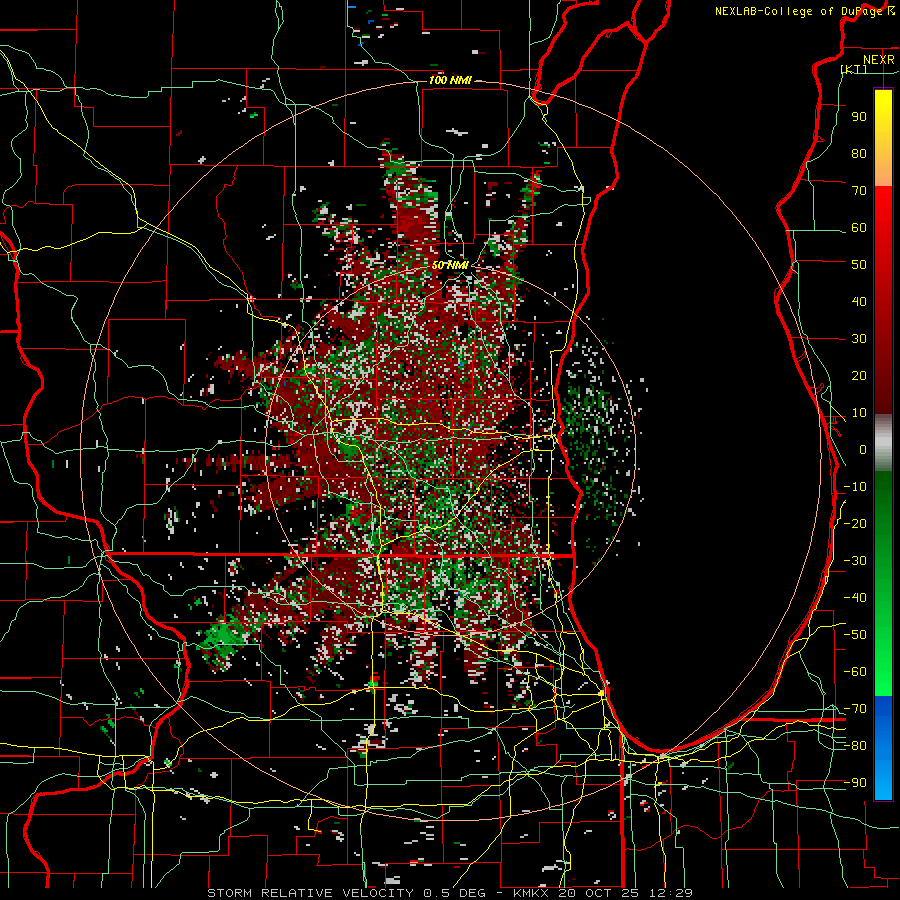The image size is (900, 900).
Task: Select the 100 NMI range ring label
Action: [450, 80]
